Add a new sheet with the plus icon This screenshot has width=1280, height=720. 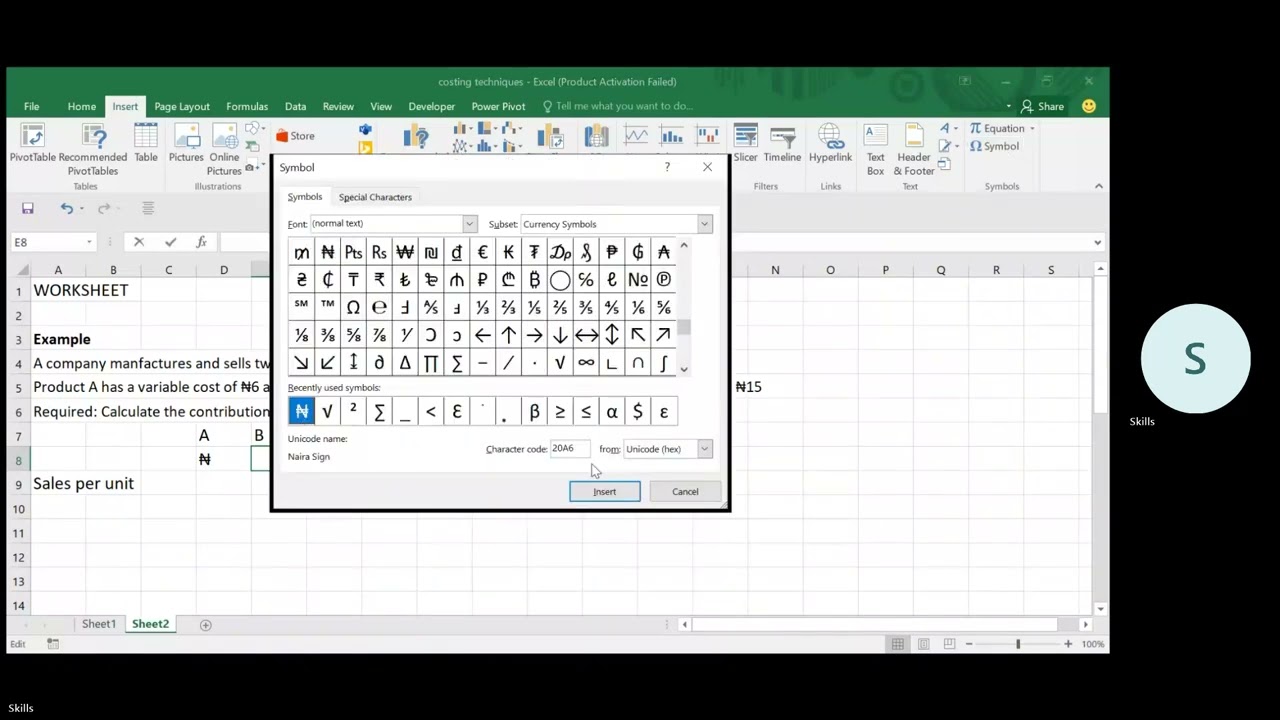(205, 625)
